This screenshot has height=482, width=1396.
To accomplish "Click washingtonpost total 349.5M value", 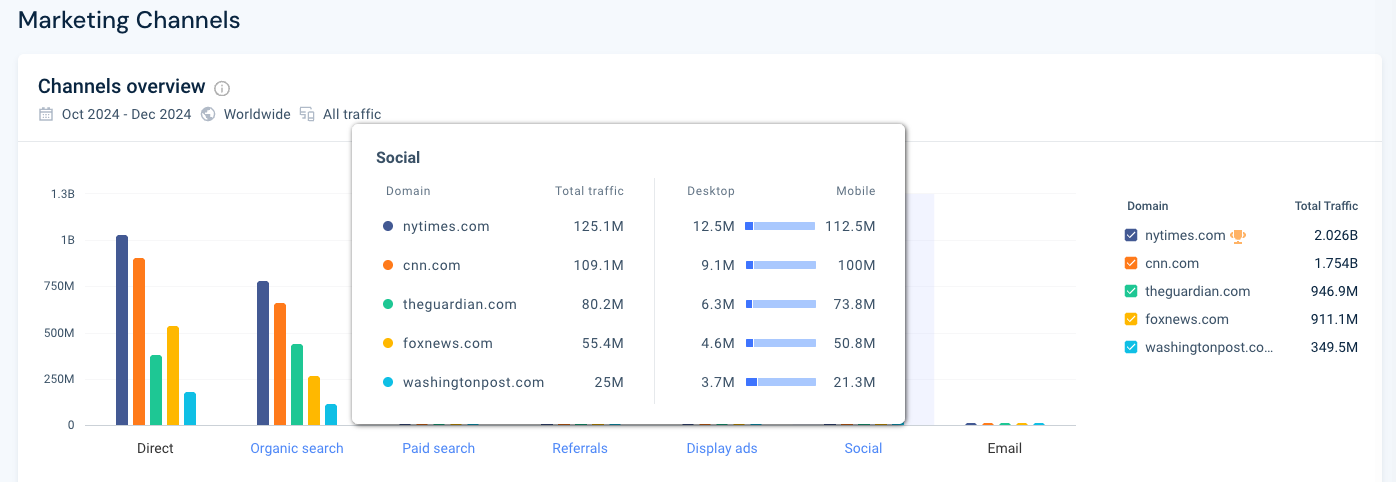I will (x=1334, y=348).
